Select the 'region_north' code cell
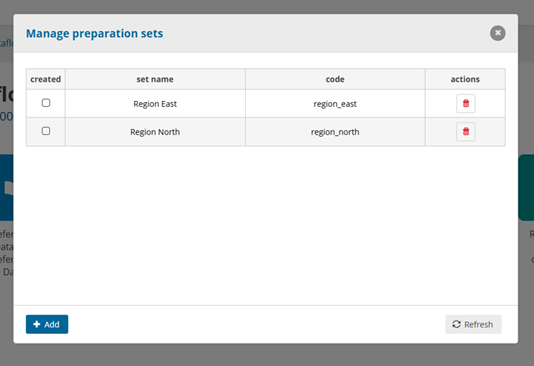Screen dimensions: 534x366 335,132
